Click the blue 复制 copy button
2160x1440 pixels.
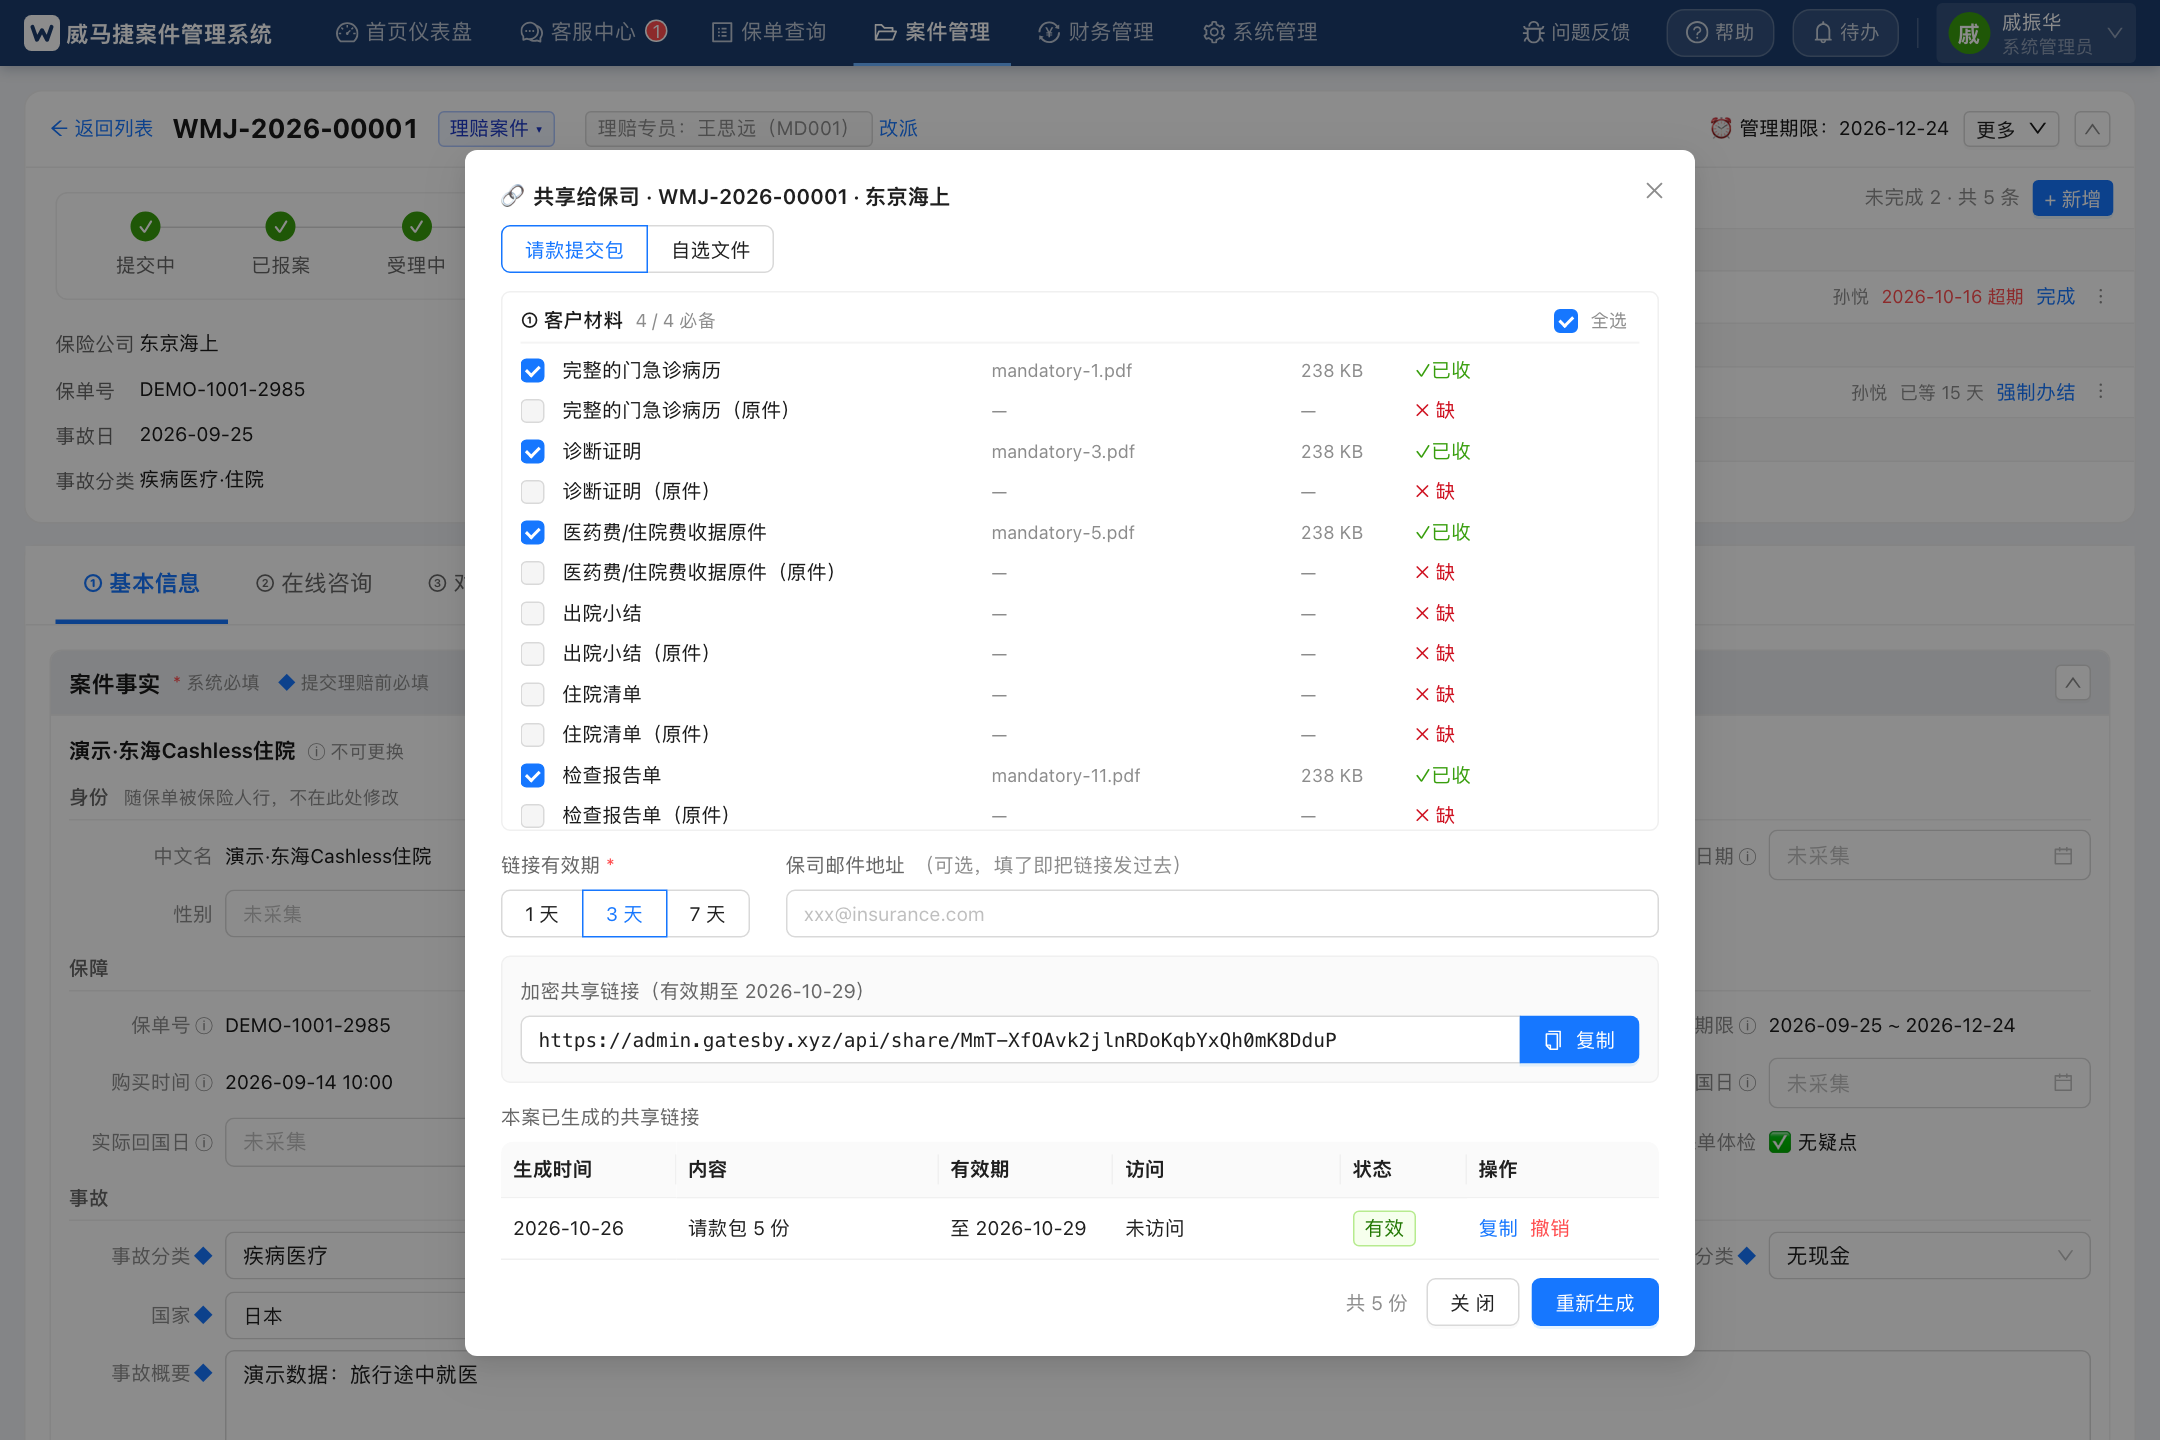[1579, 1040]
